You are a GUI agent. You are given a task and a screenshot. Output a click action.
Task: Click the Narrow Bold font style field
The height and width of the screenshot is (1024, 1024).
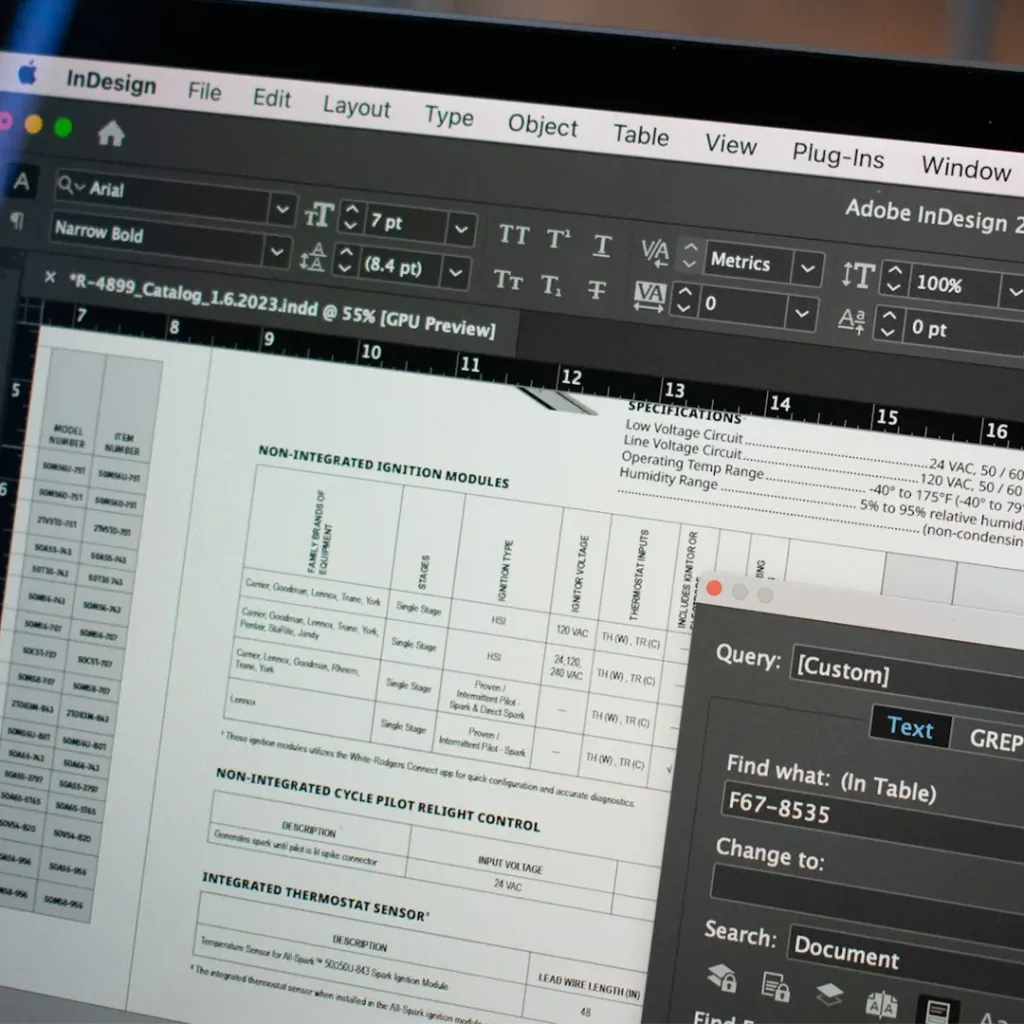coord(159,239)
